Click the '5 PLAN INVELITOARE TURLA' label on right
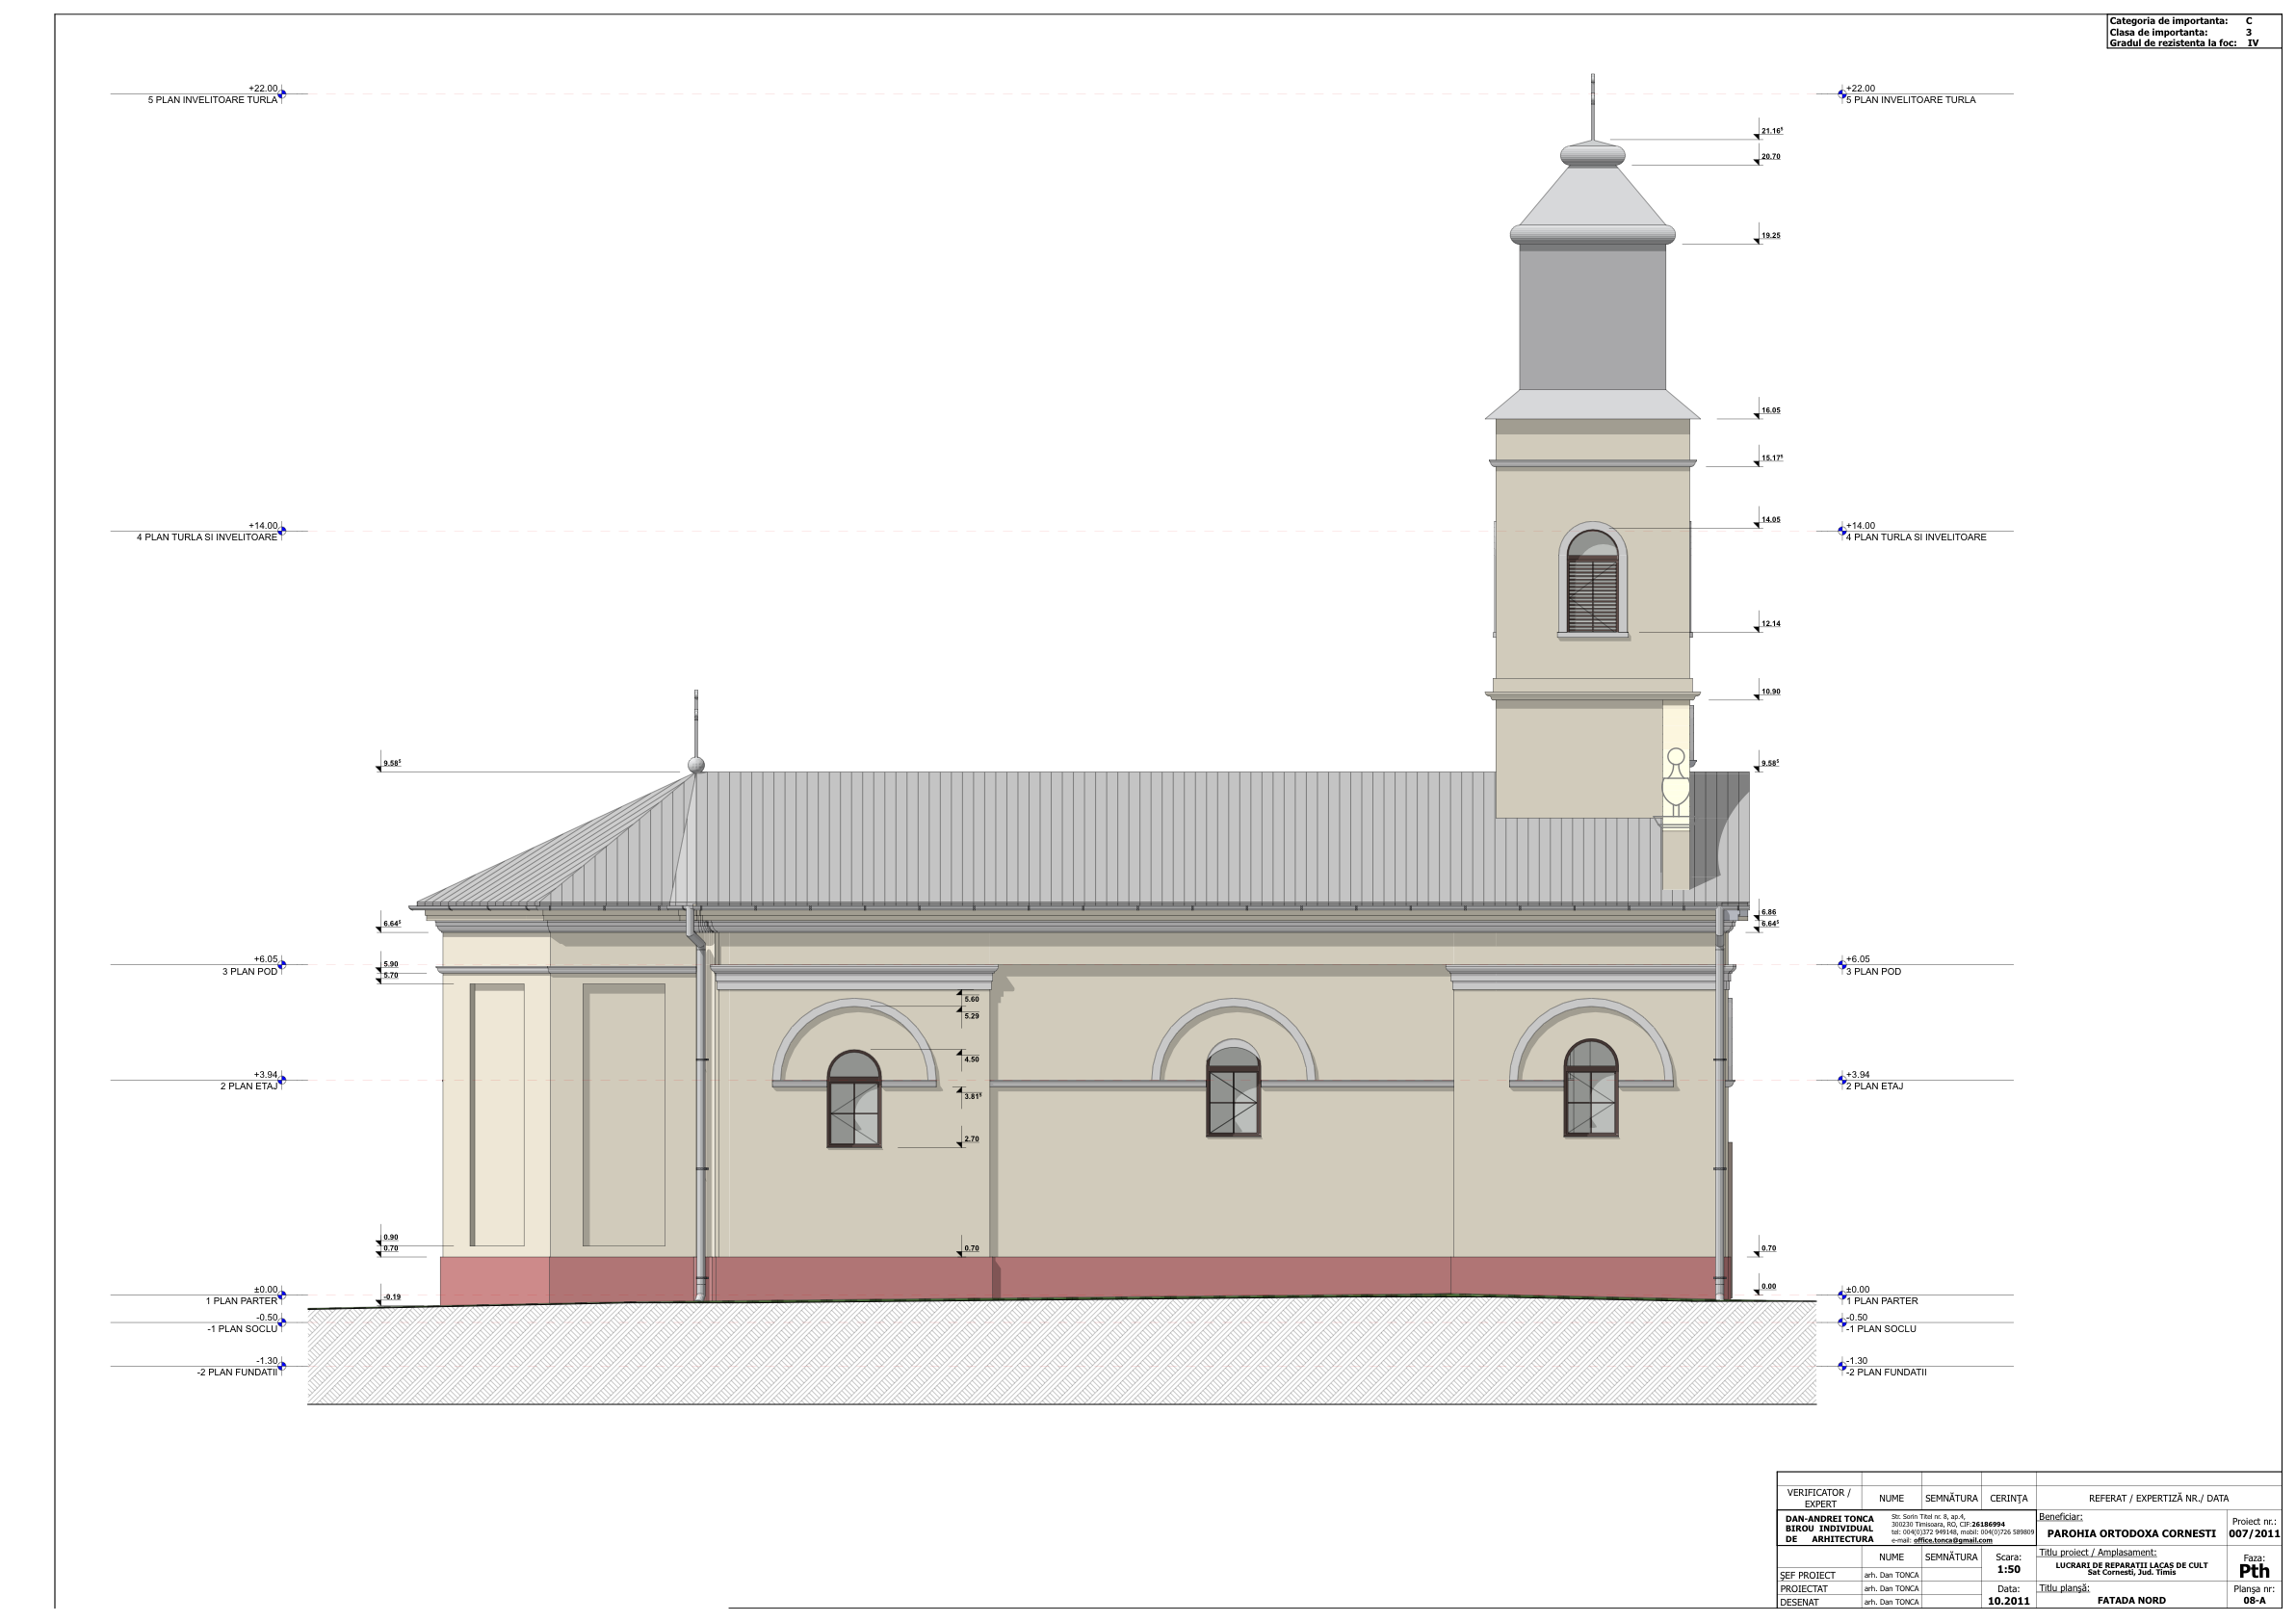 [x=1910, y=100]
